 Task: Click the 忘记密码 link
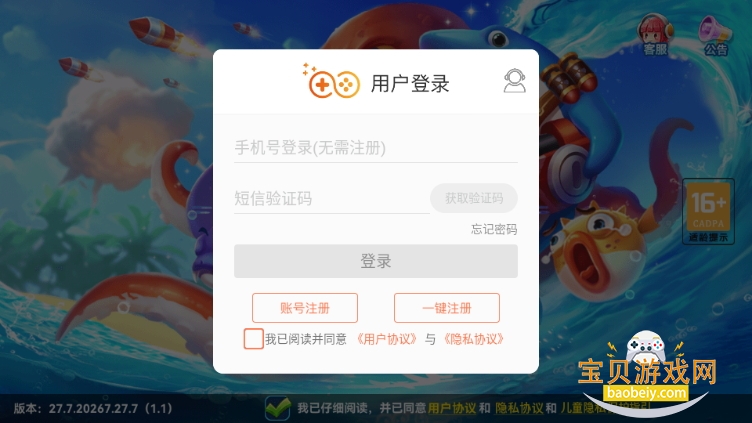pos(494,229)
